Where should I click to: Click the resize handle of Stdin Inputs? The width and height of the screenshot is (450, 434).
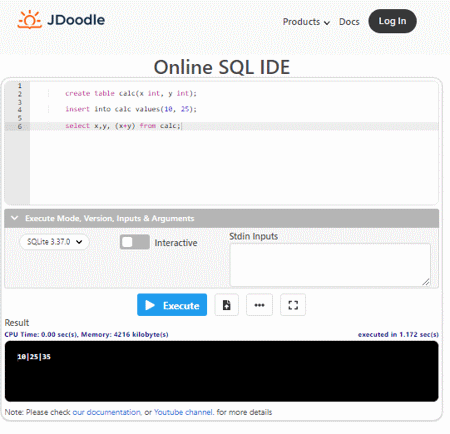pyautogui.click(x=426, y=282)
